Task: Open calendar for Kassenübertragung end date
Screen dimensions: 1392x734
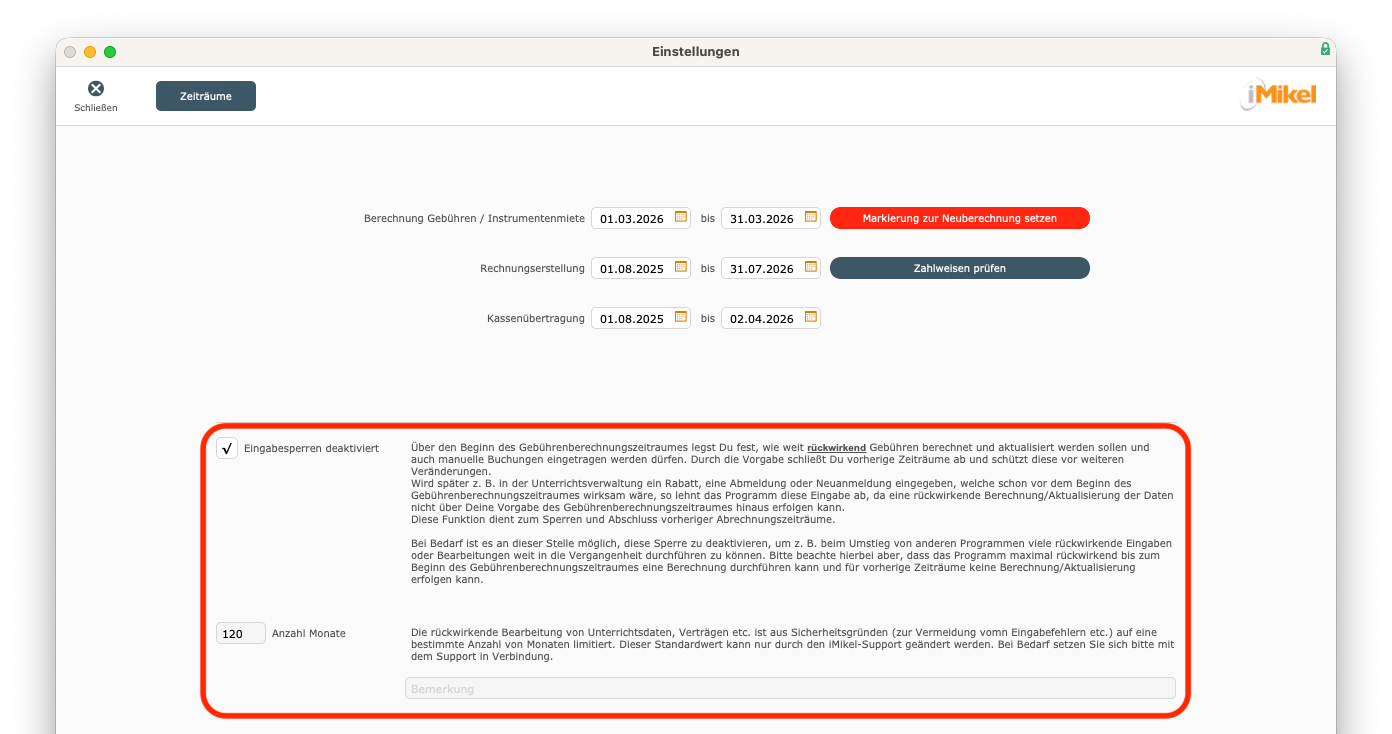Action: tap(811, 317)
